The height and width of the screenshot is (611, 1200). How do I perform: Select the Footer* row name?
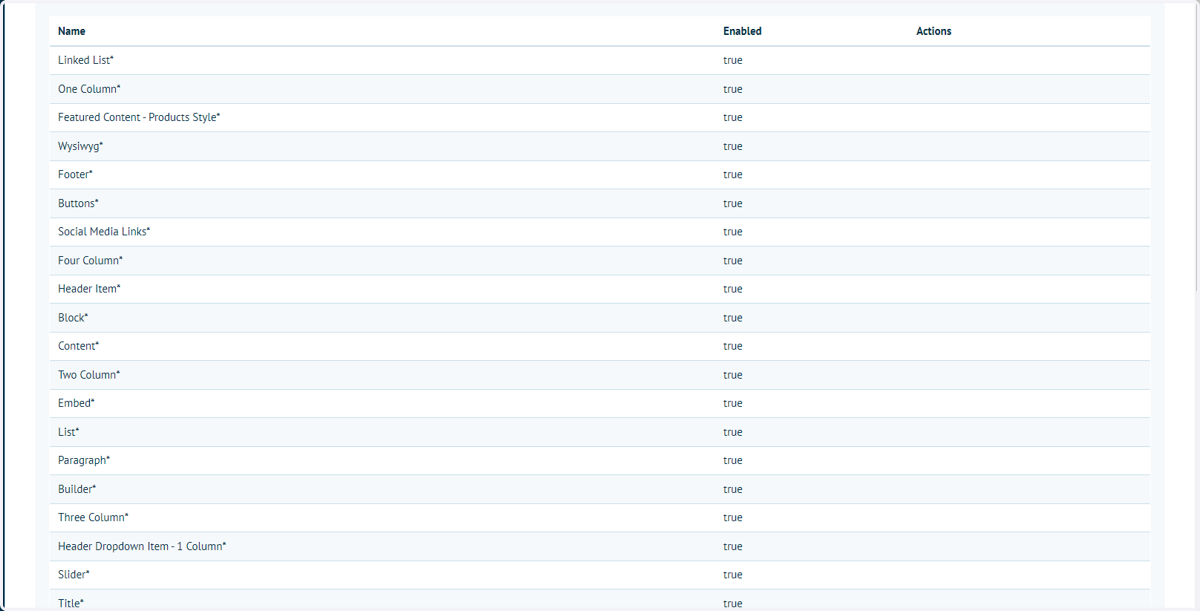[75, 174]
